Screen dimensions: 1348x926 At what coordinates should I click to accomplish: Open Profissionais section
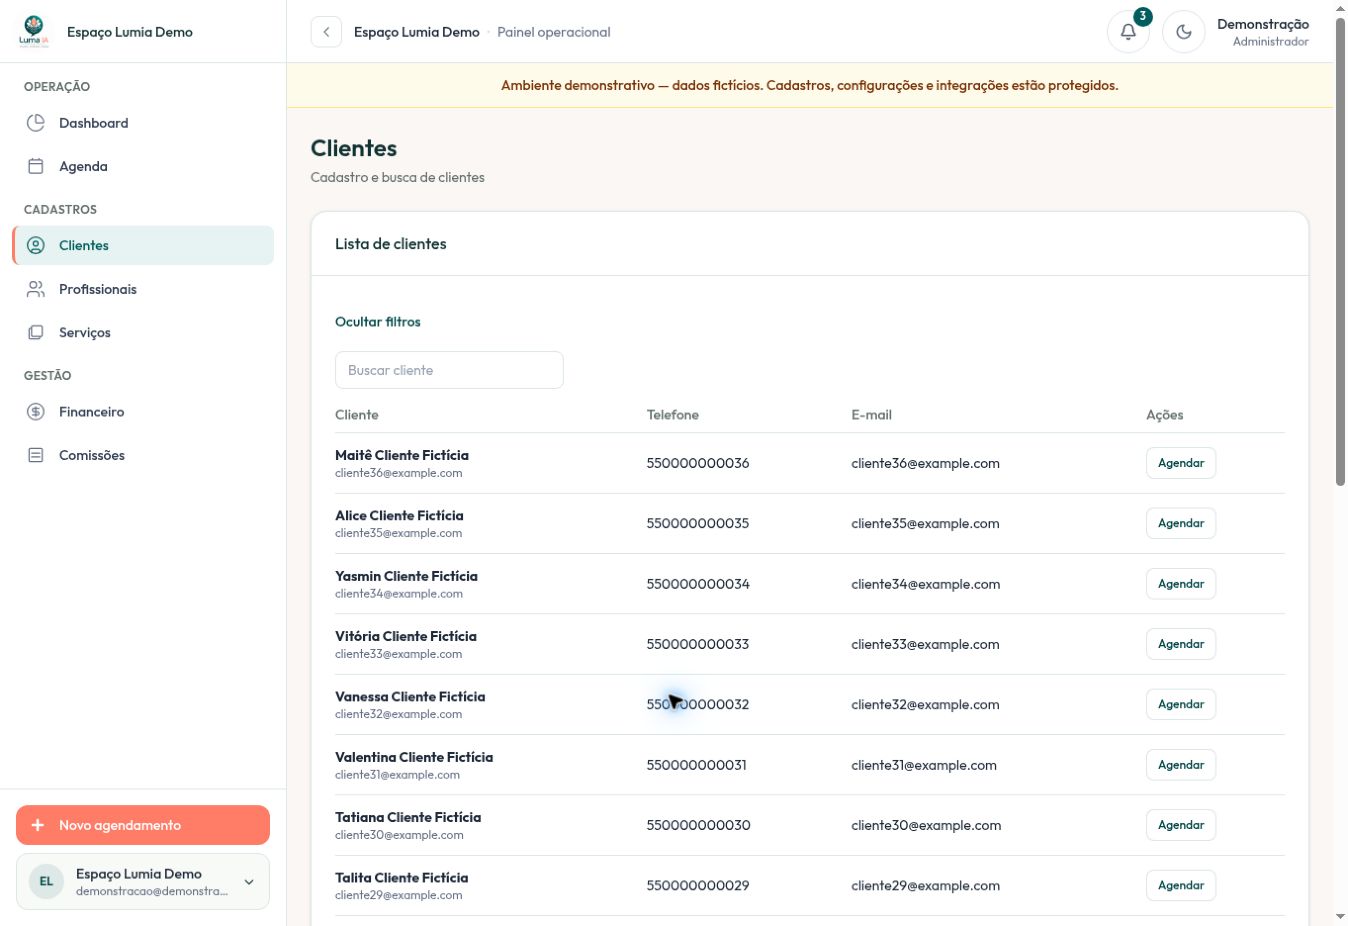point(143,289)
